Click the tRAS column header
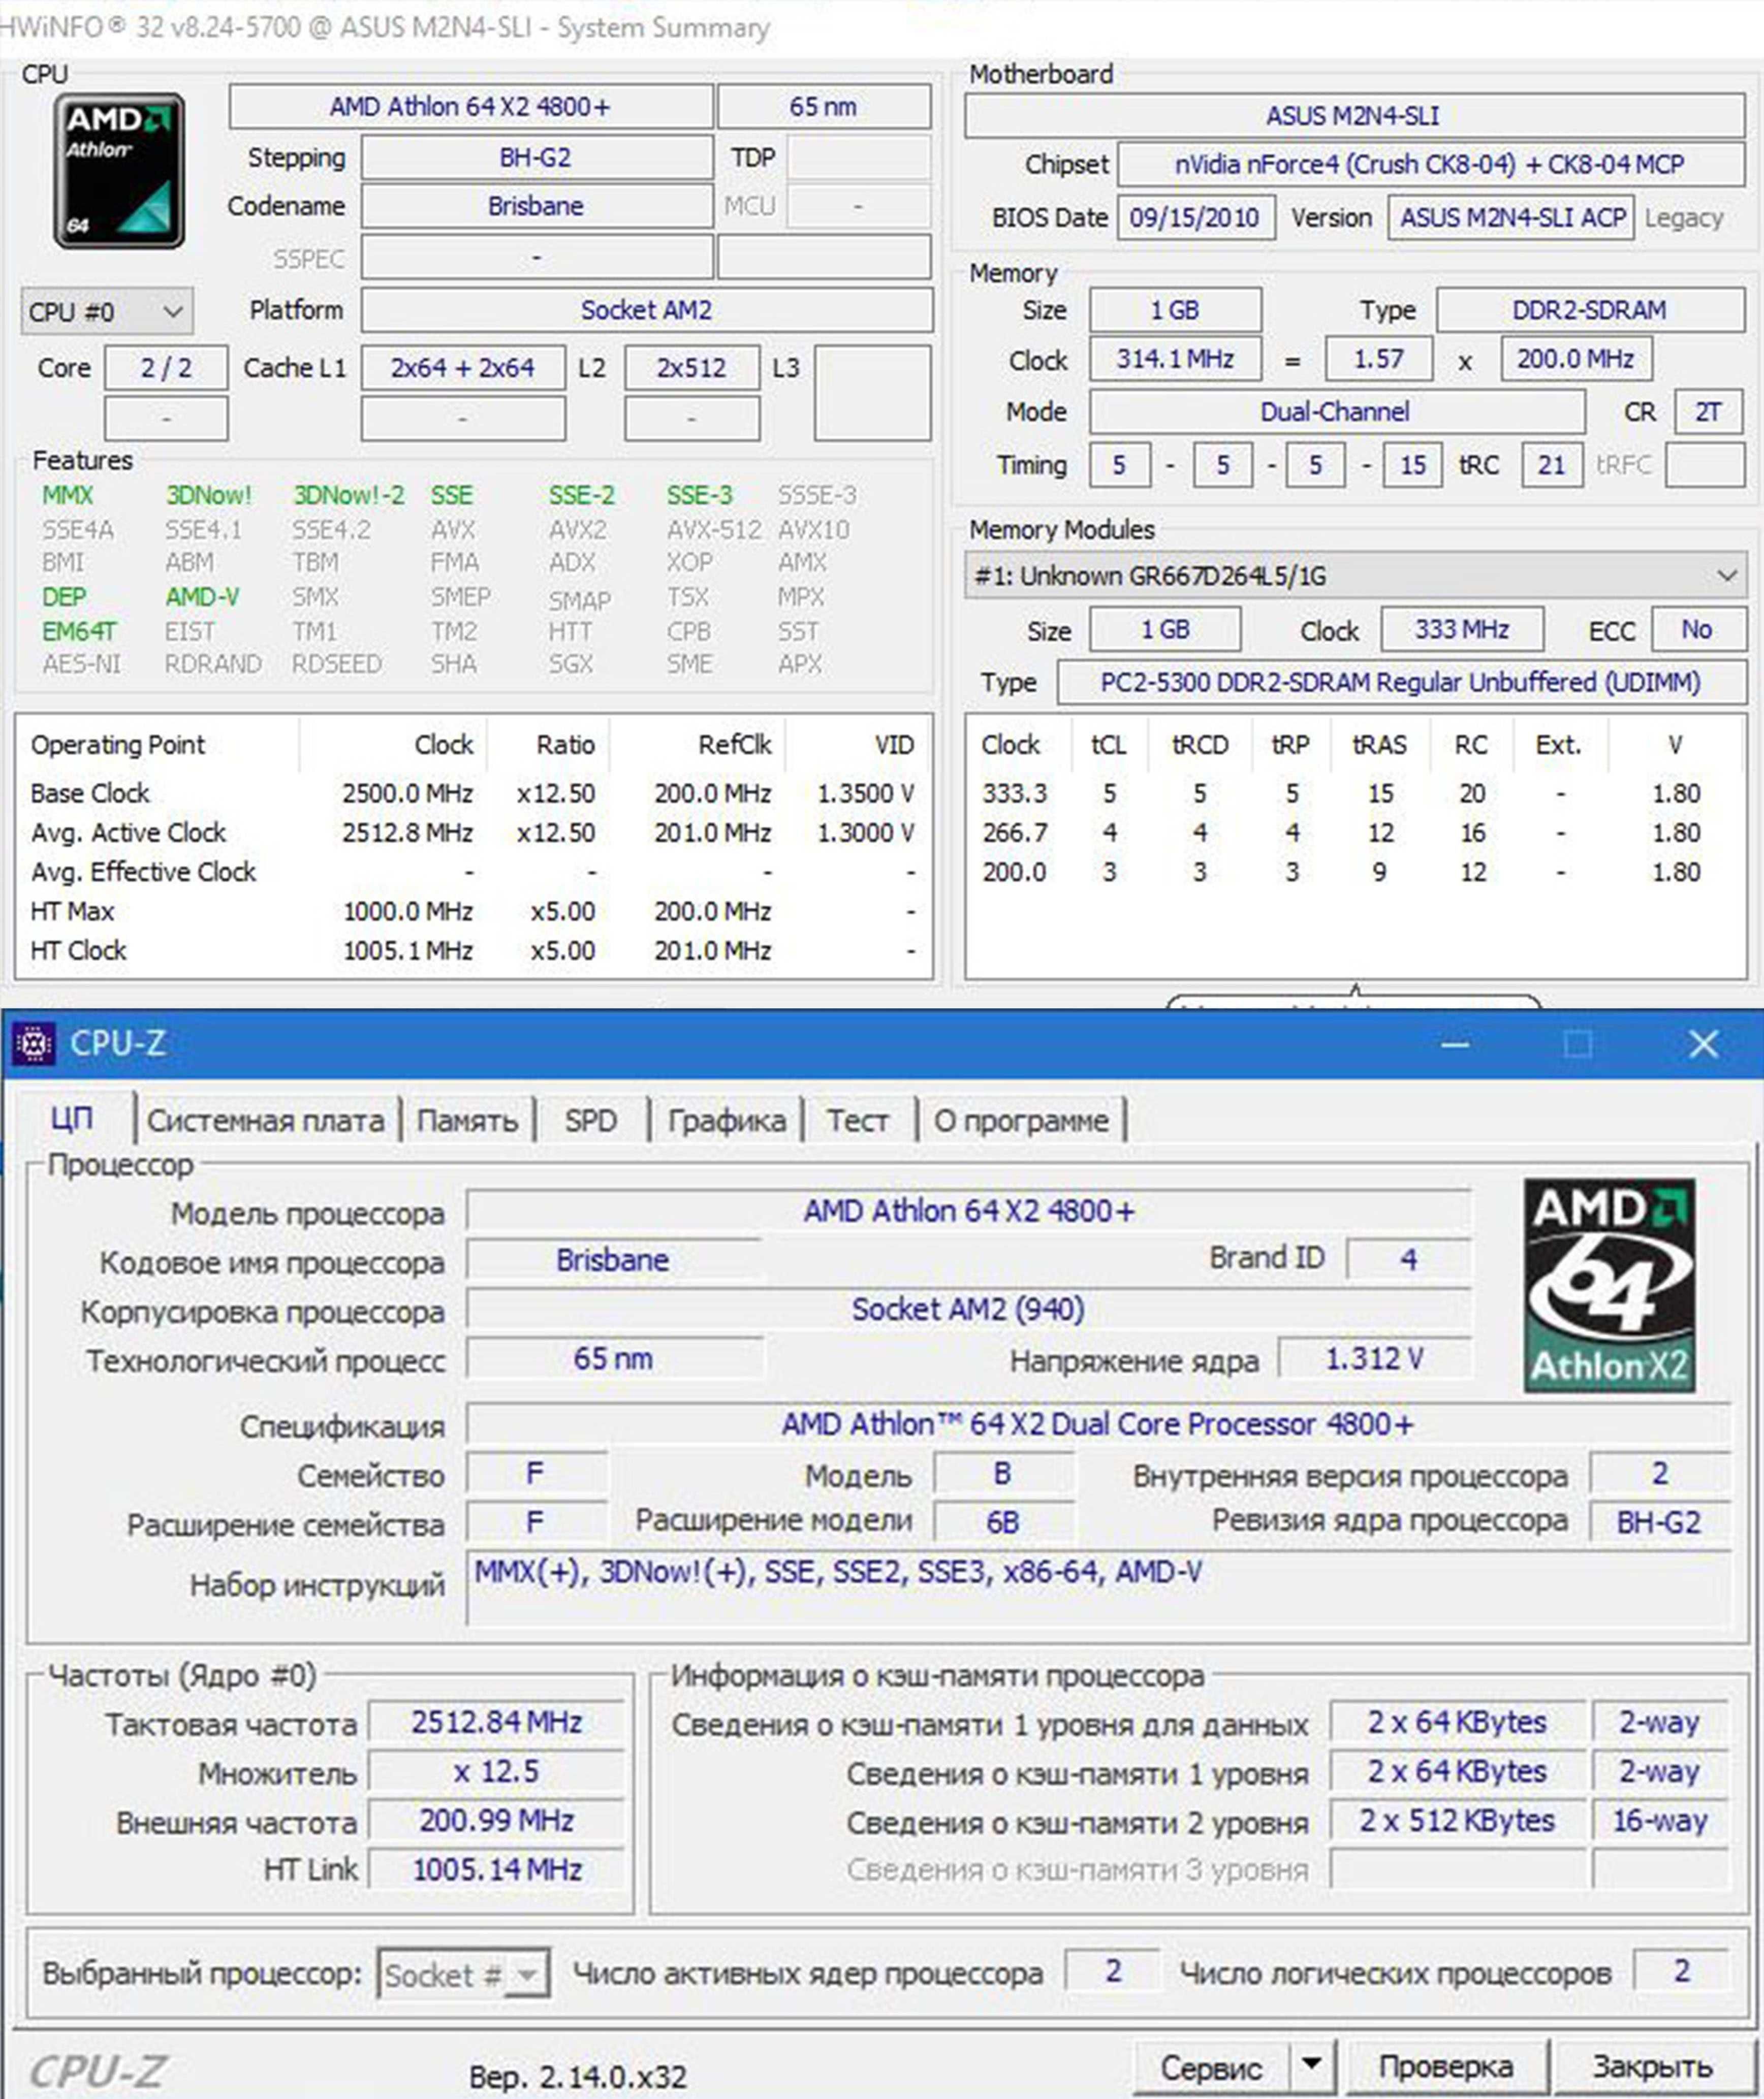The width and height of the screenshot is (1764, 2099). tap(1380, 745)
